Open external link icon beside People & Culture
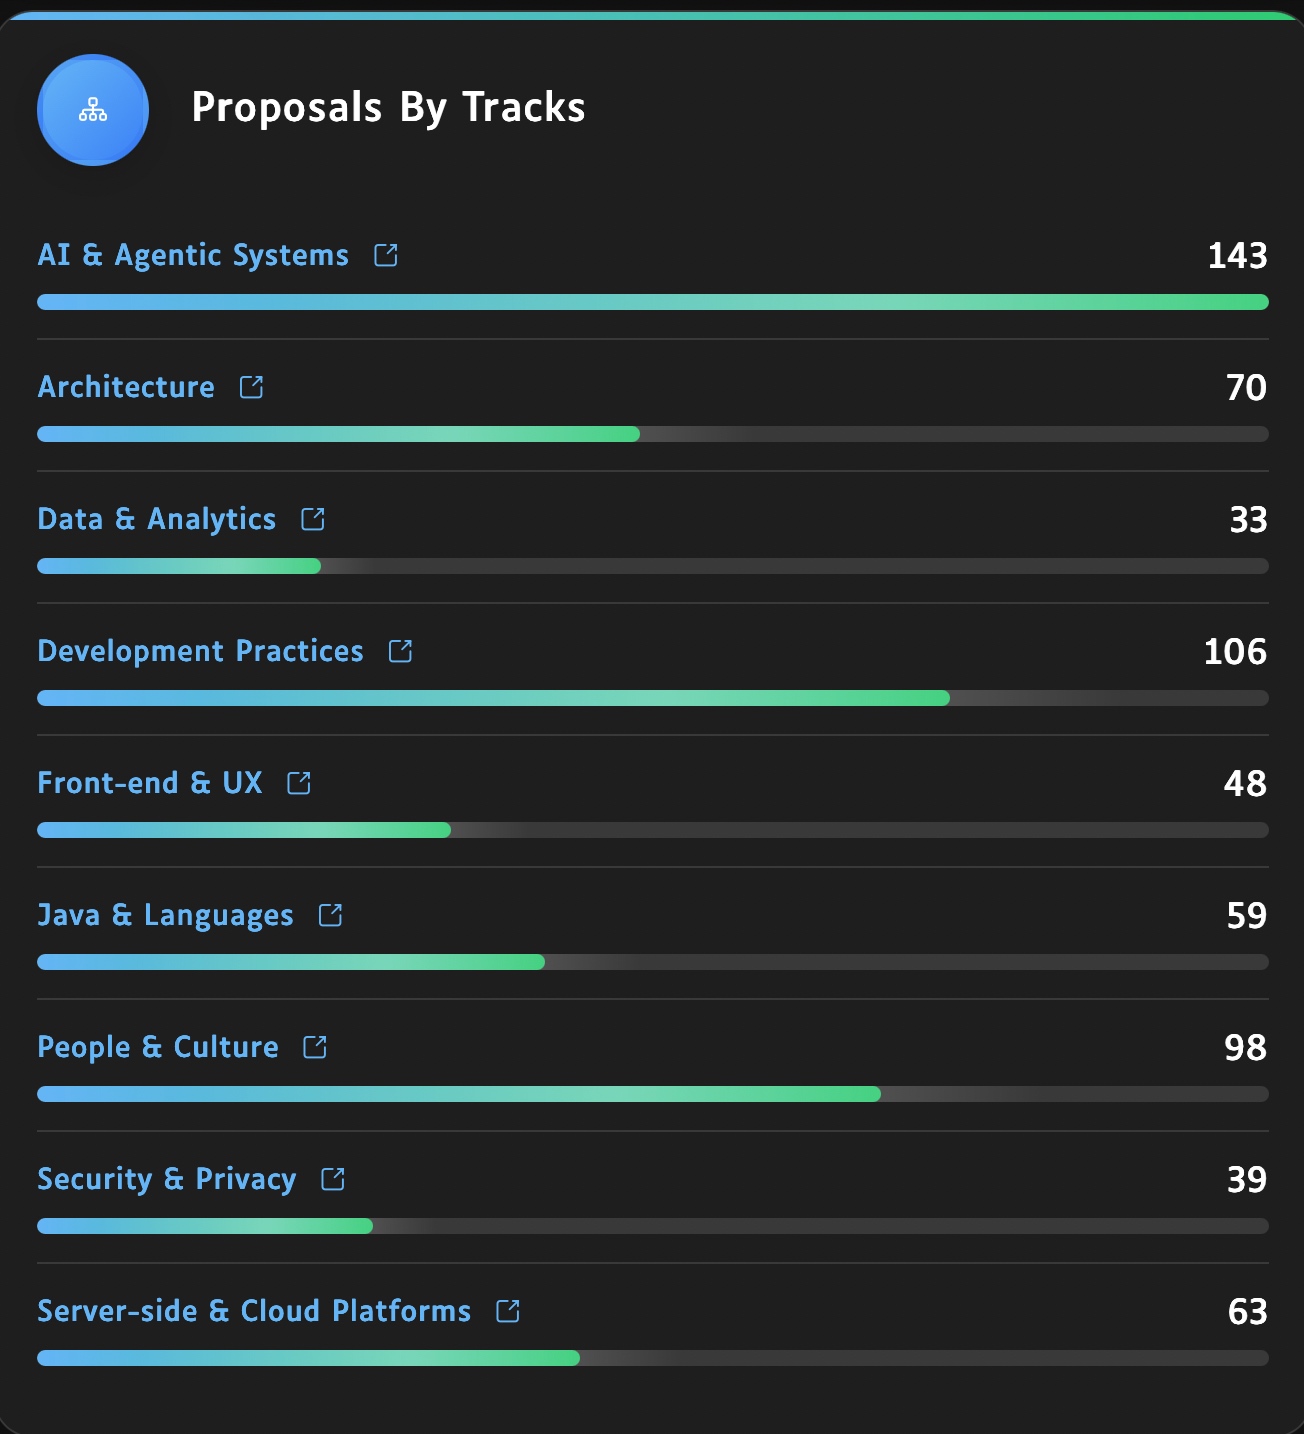1304x1434 pixels. tap(315, 1048)
